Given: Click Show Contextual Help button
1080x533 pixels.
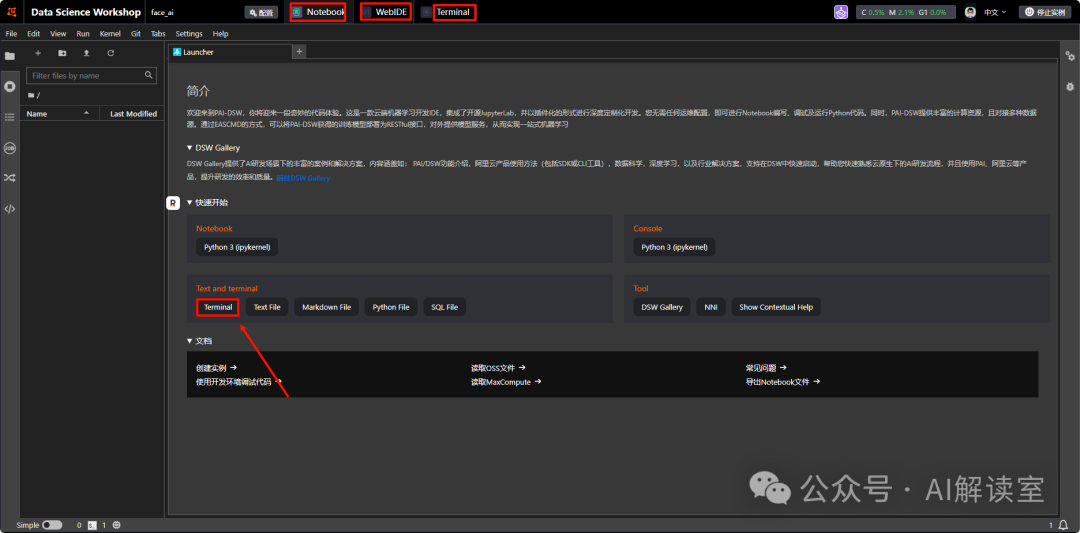Looking at the screenshot, I should 776,307.
